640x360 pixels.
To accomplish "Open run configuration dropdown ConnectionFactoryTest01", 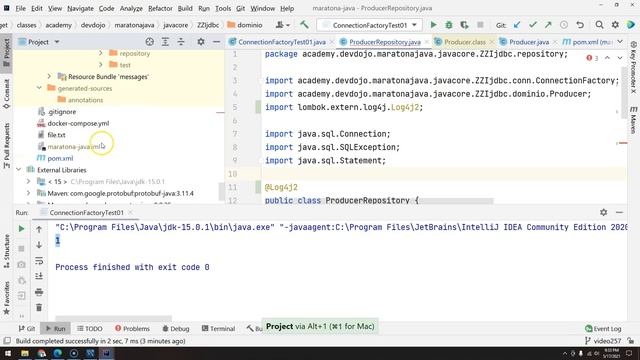I will (369, 25).
